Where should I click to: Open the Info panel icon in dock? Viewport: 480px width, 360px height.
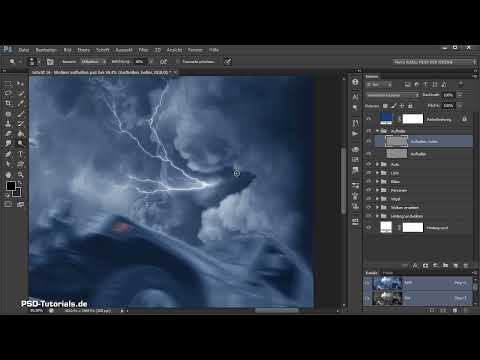355,82
